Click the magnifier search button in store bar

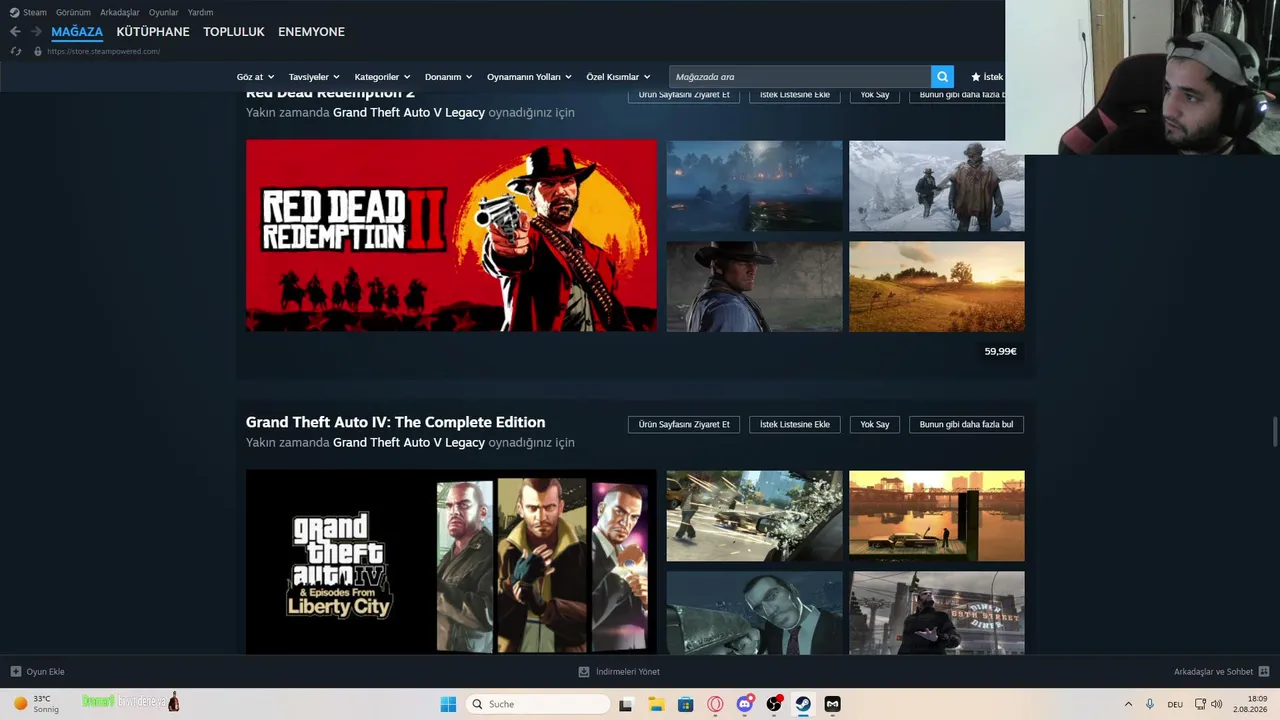point(942,77)
